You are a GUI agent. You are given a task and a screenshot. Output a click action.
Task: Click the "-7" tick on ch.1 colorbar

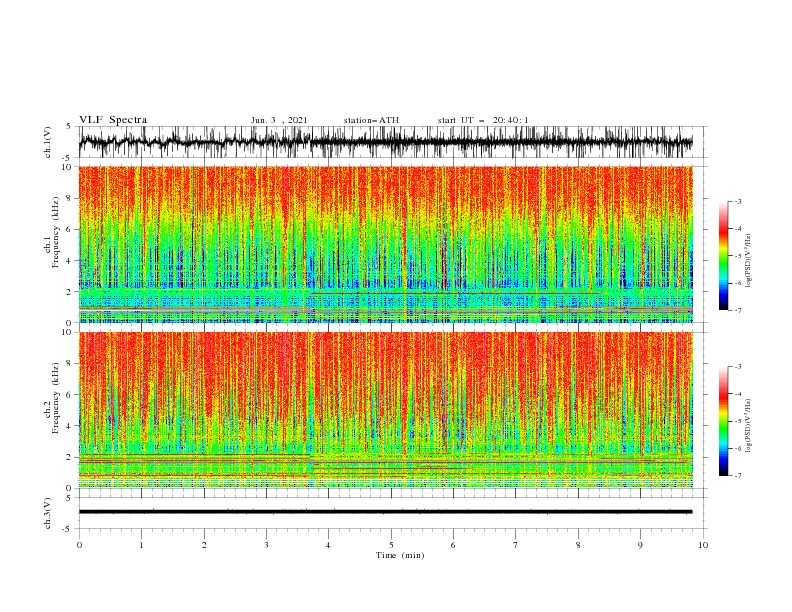(737, 310)
